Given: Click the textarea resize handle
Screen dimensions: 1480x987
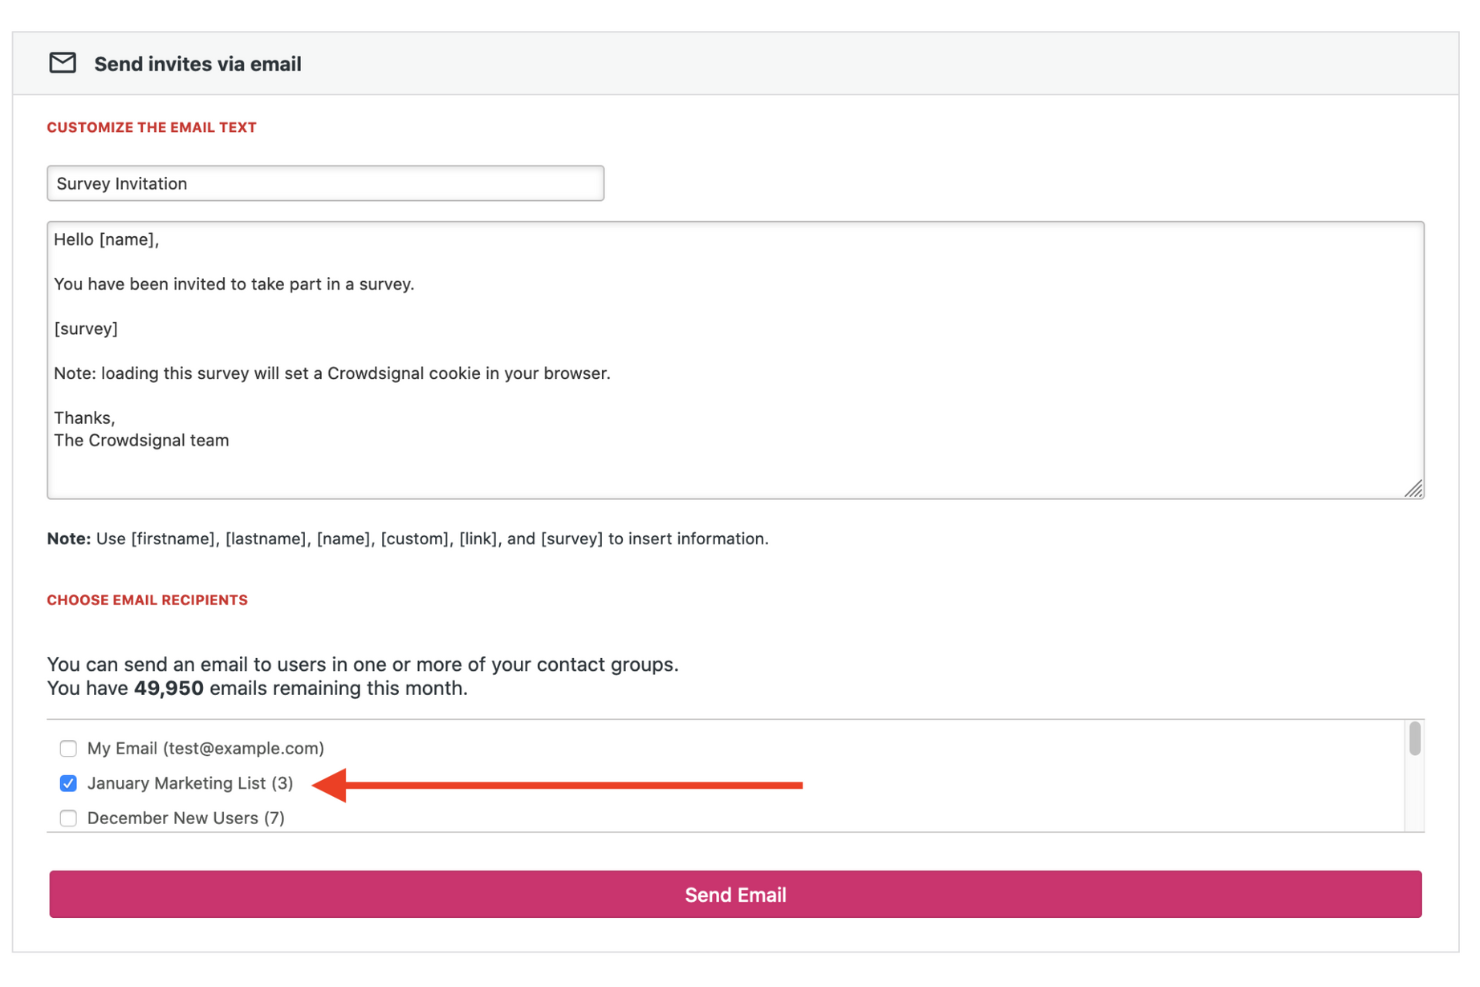Looking at the screenshot, I should tap(1415, 490).
